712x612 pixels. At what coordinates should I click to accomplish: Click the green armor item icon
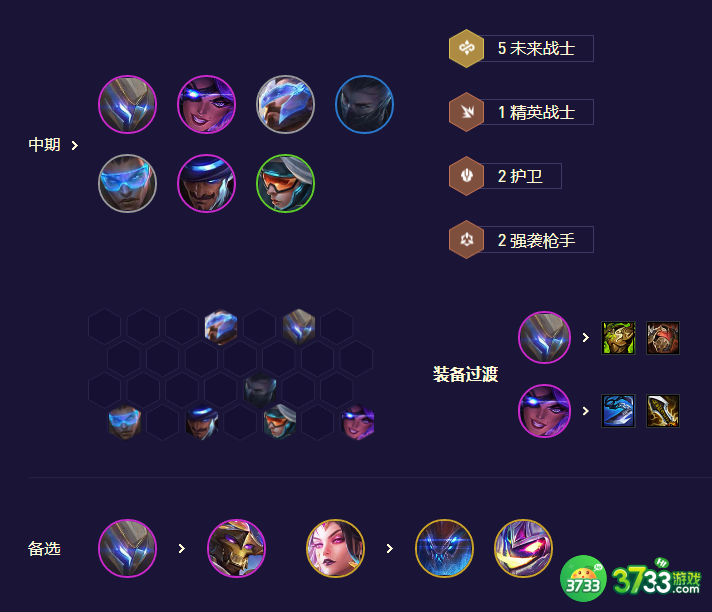point(618,338)
